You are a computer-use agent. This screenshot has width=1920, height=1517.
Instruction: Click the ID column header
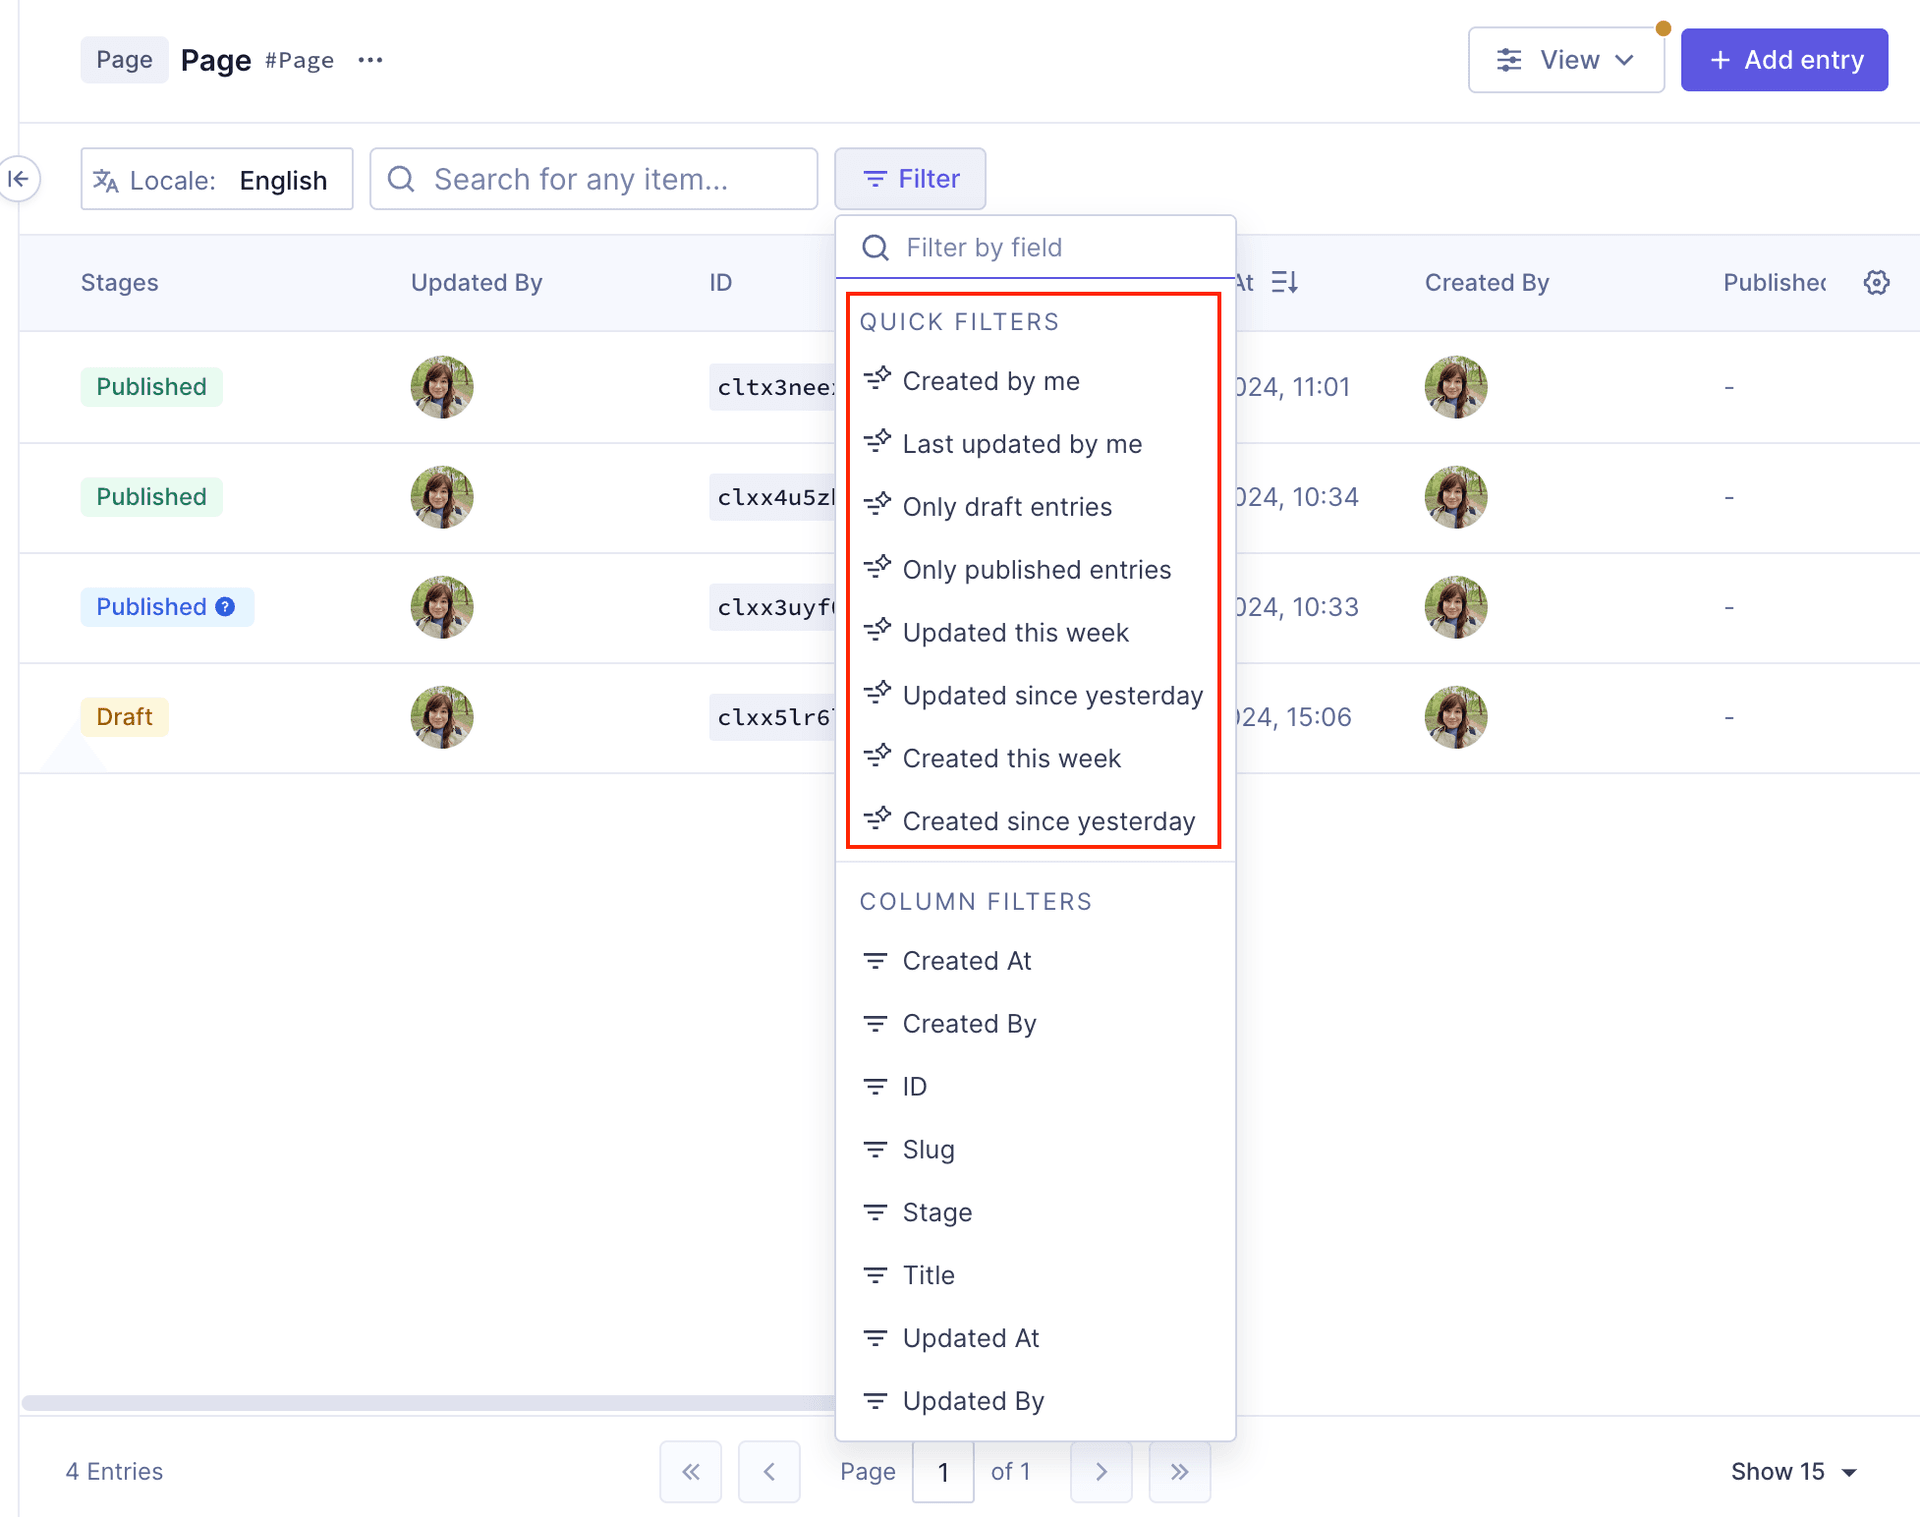721,283
